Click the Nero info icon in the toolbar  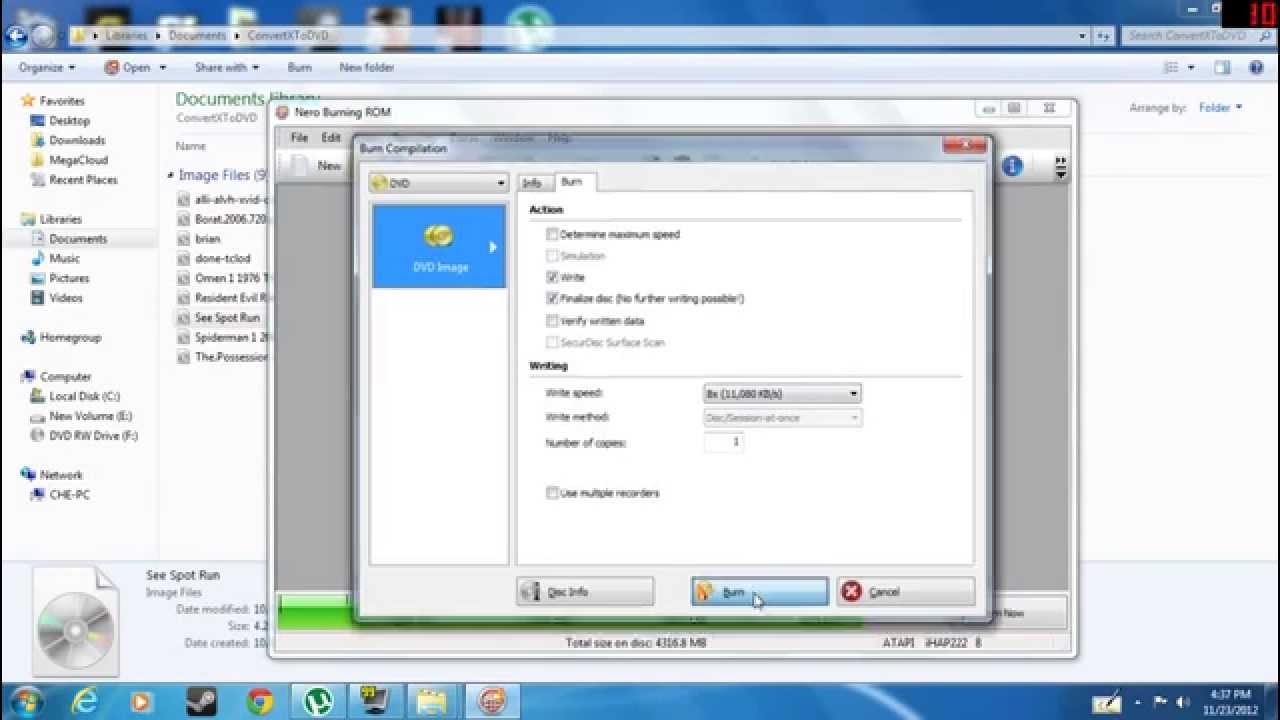[x=1012, y=166]
